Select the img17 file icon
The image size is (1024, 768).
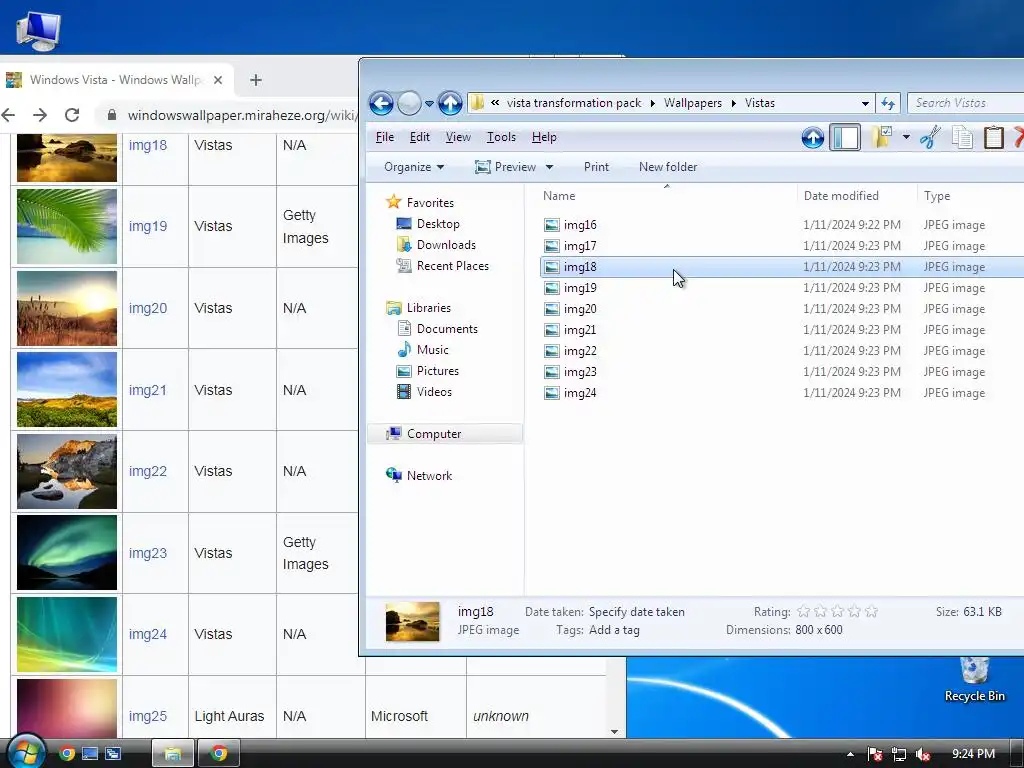[552, 246]
